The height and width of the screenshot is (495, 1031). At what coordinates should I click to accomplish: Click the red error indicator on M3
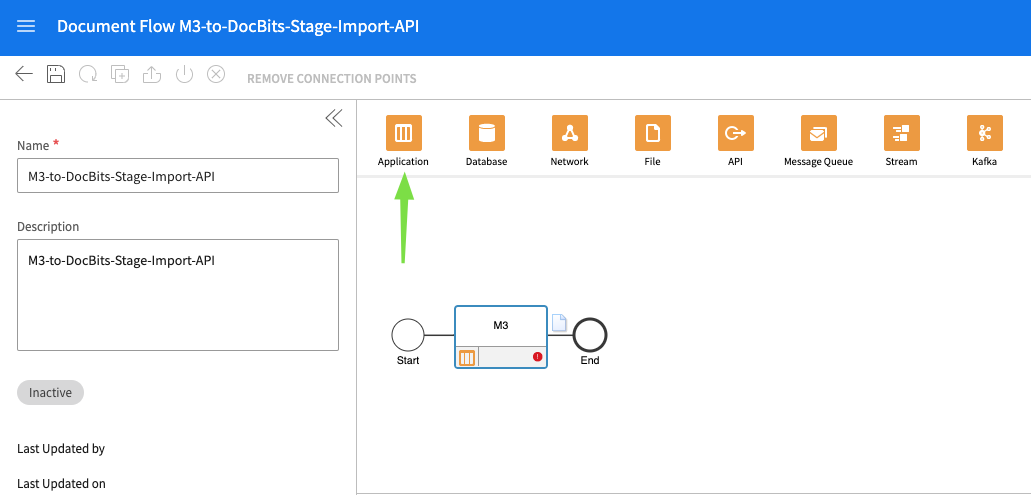click(x=538, y=357)
